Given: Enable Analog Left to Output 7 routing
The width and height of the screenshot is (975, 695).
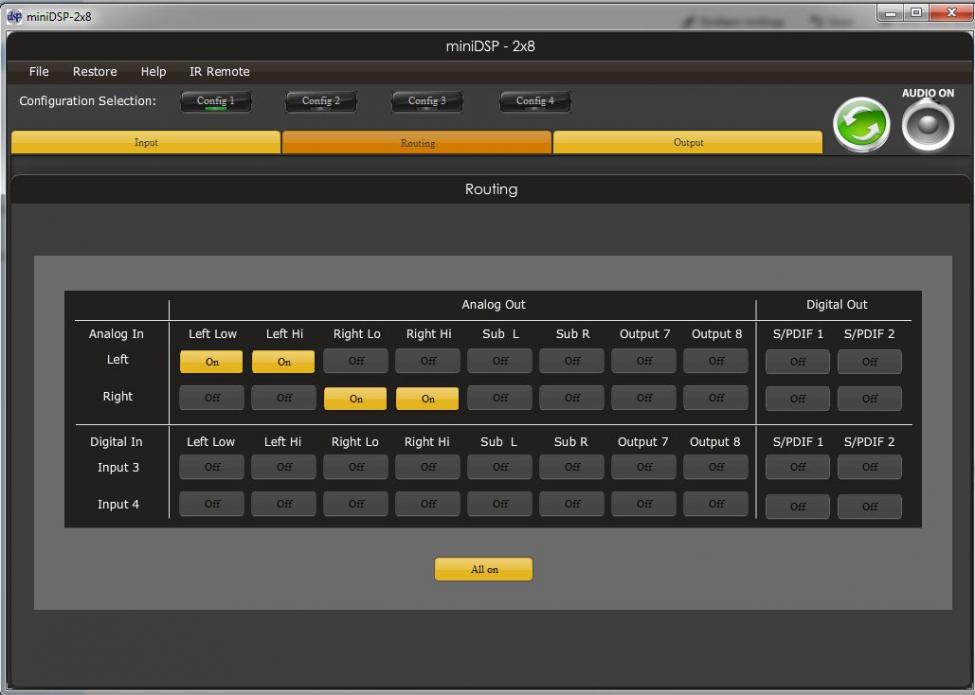Looking at the screenshot, I should pos(644,361).
